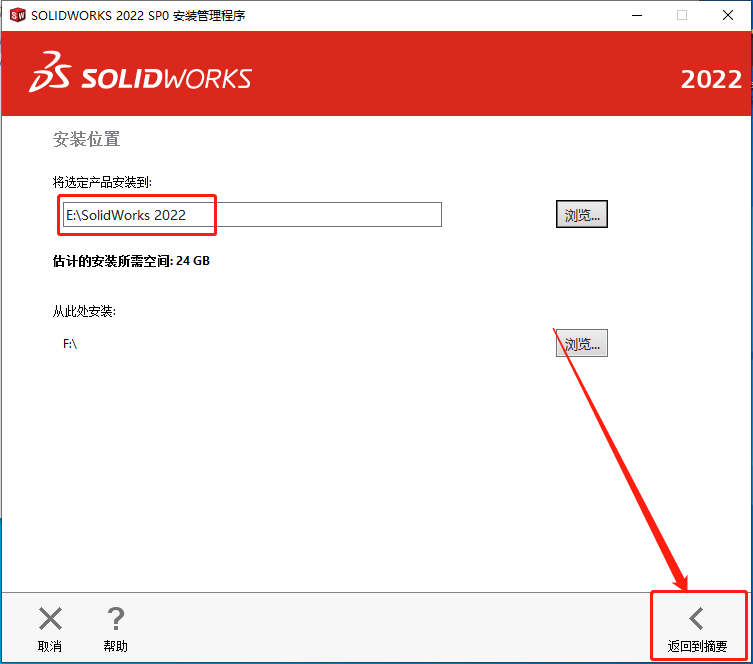This screenshot has width=753, height=664.
Task: Click the 安装位置 heading
Action: pyautogui.click(x=86, y=139)
